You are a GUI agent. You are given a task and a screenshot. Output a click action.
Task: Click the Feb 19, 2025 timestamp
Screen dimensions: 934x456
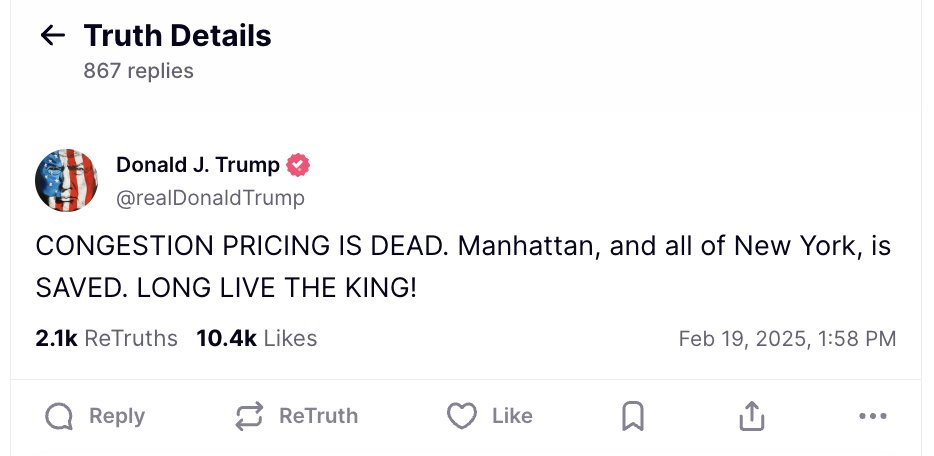coord(787,339)
